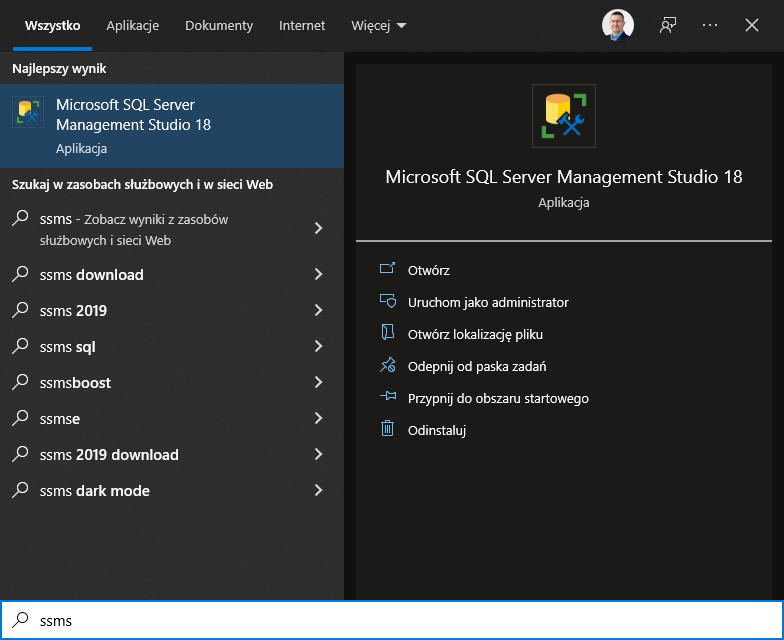Click the SSMS icon in best result

[x=28, y=112]
